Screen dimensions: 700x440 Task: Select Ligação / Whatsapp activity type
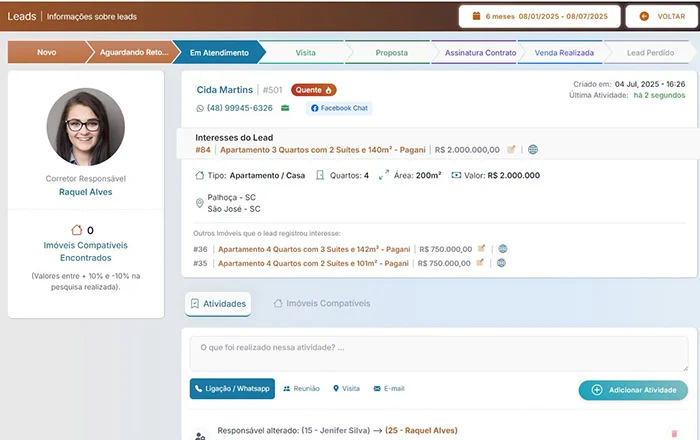(x=232, y=389)
